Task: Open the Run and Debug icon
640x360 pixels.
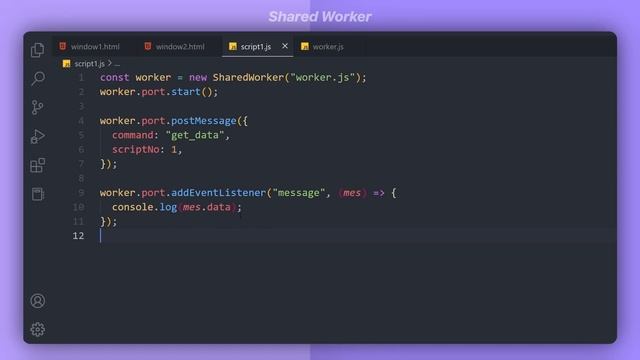Action: tap(38, 136)
